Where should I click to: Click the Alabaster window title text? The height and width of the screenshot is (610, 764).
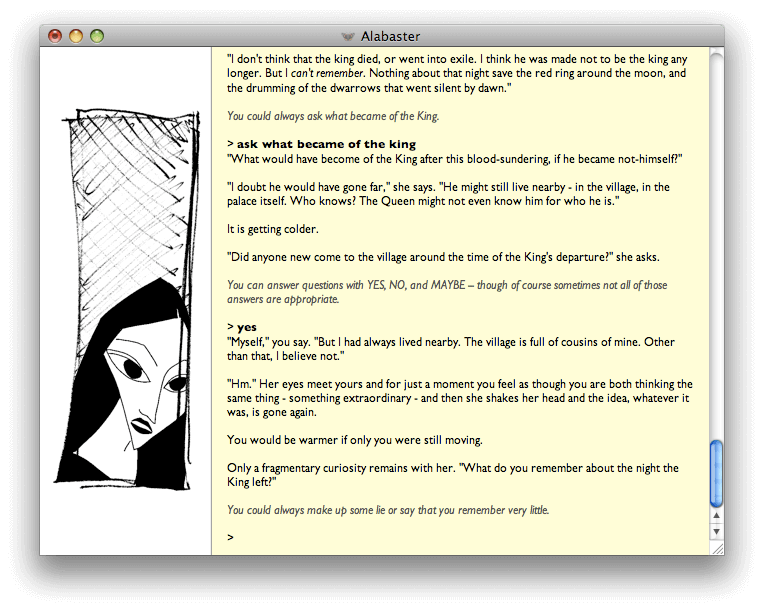point(390,37)
